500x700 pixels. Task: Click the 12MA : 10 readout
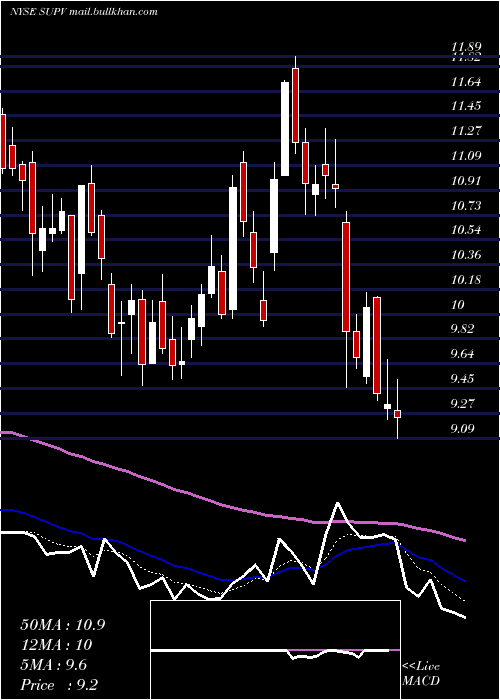click(x=56, y=645)
